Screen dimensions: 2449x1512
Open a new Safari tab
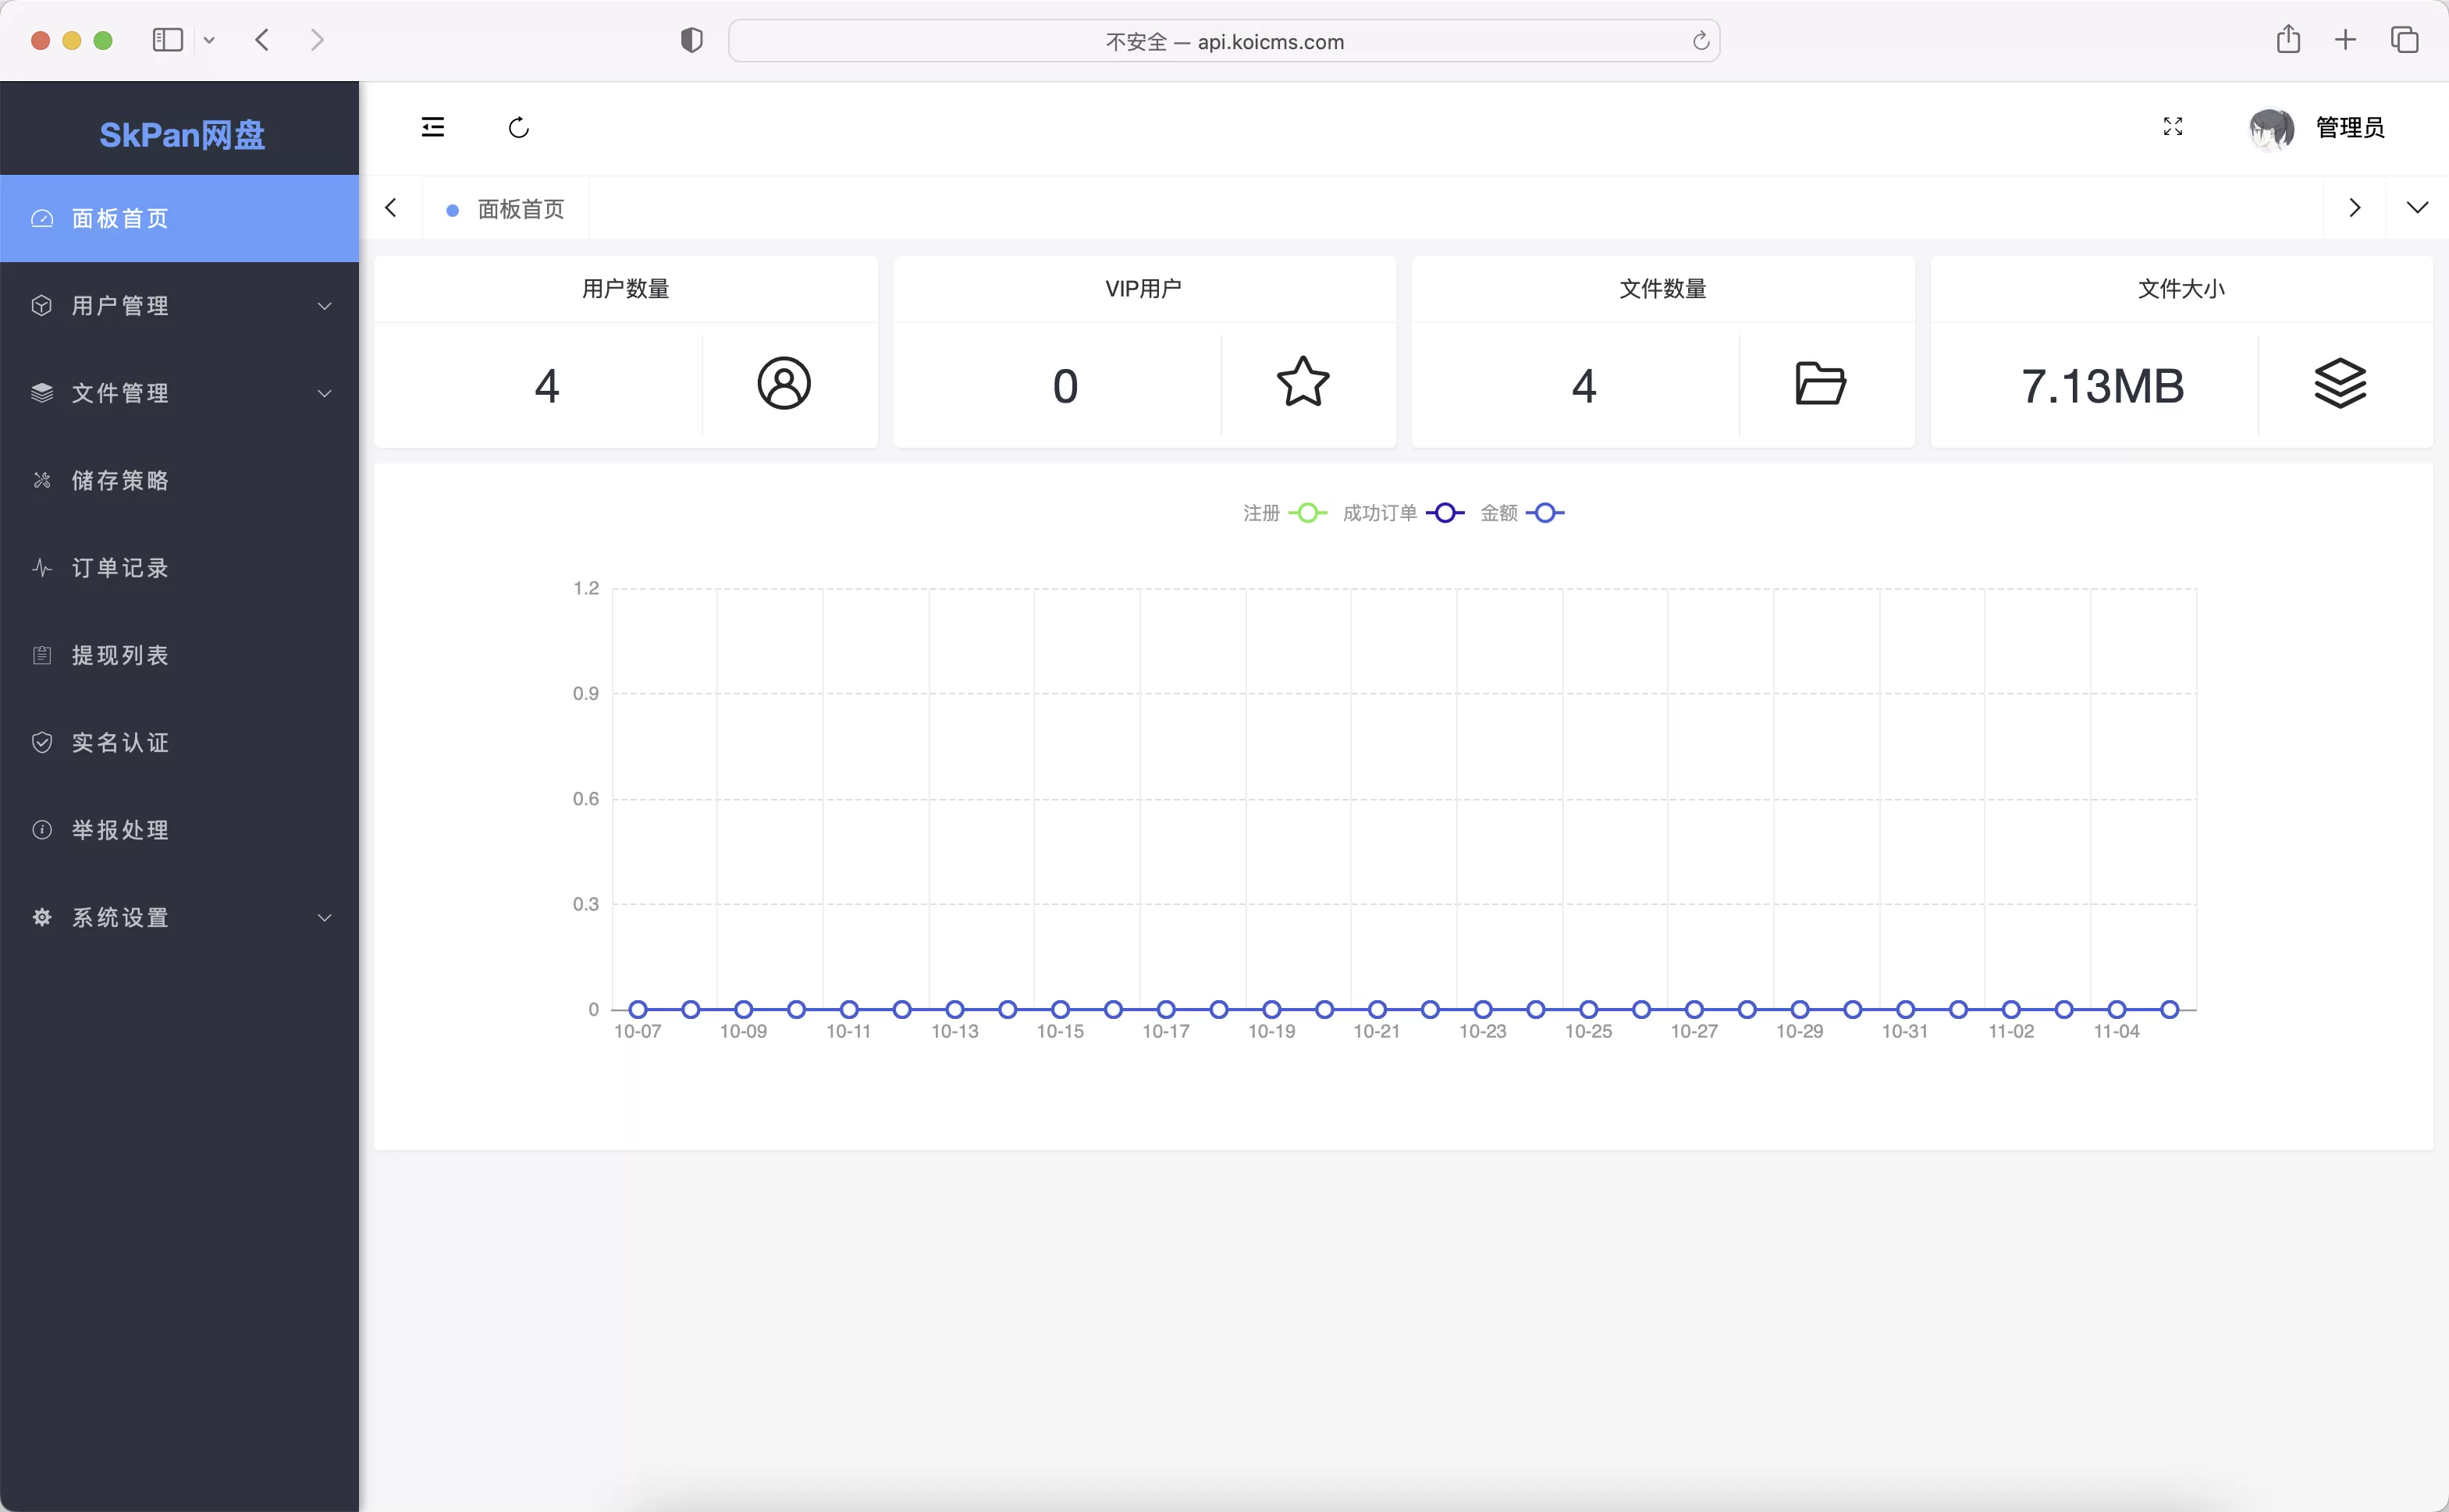2345,40
